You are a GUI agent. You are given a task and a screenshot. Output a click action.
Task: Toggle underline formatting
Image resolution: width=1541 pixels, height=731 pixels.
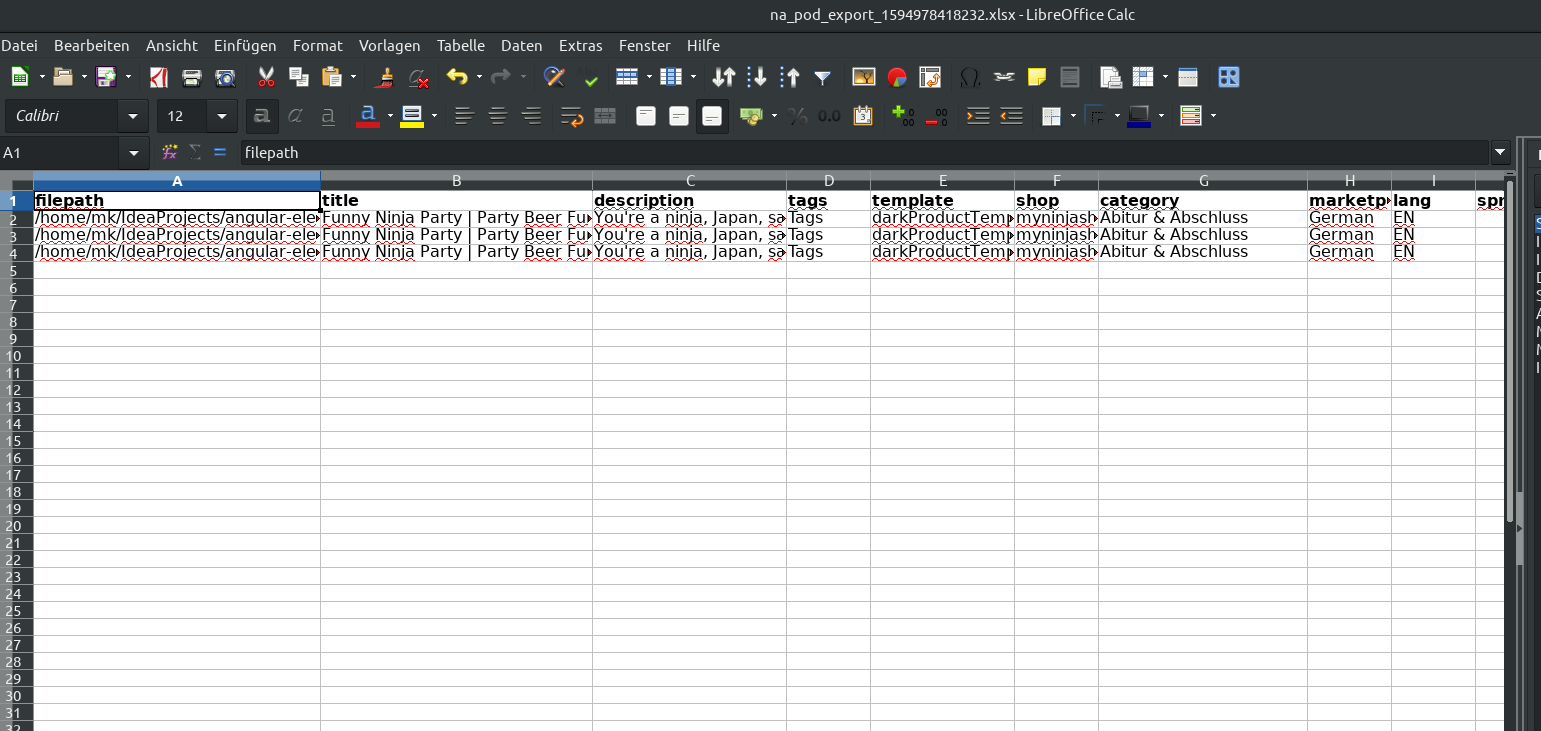point(327,116)
